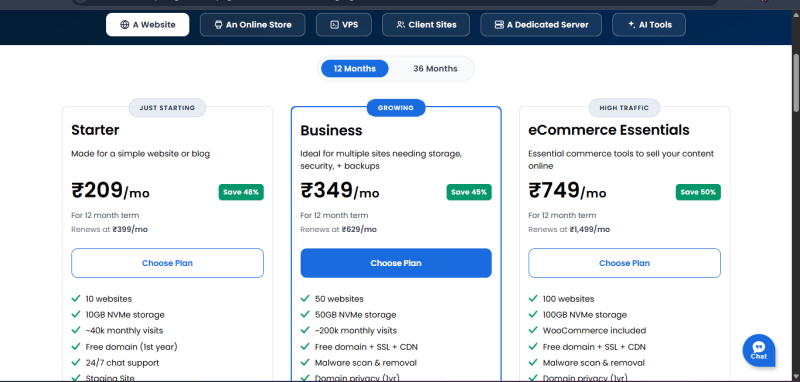The image size is (800, 382).
Task: Open A Dedicated Server tab
Action: click(541, 24)
